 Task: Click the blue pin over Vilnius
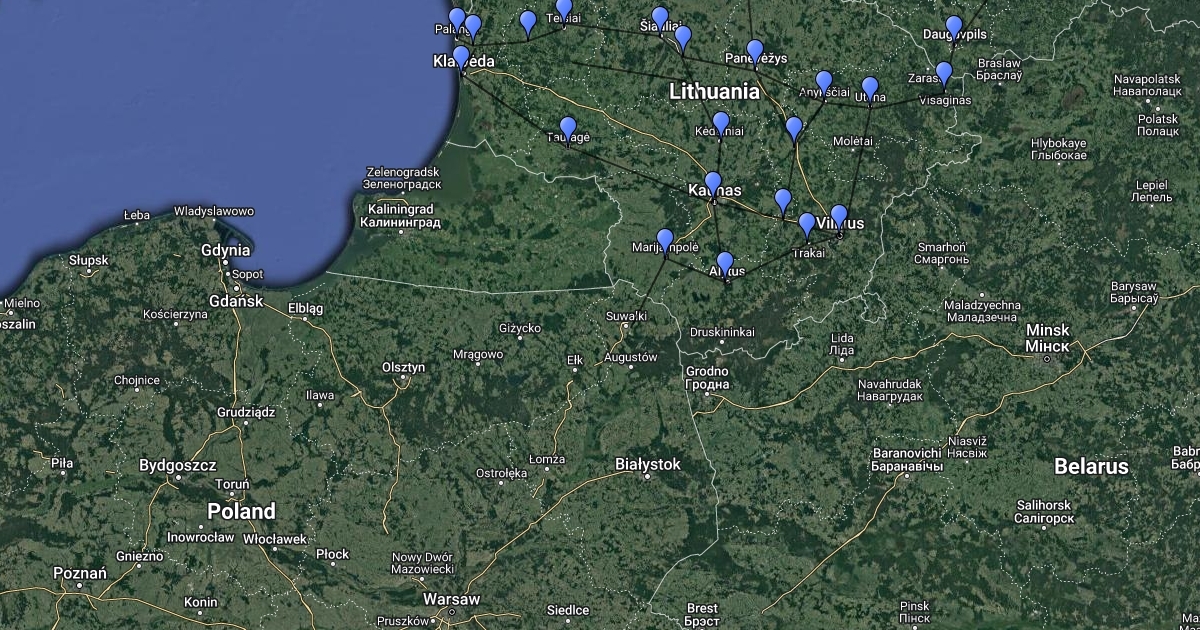click(839, 217)
